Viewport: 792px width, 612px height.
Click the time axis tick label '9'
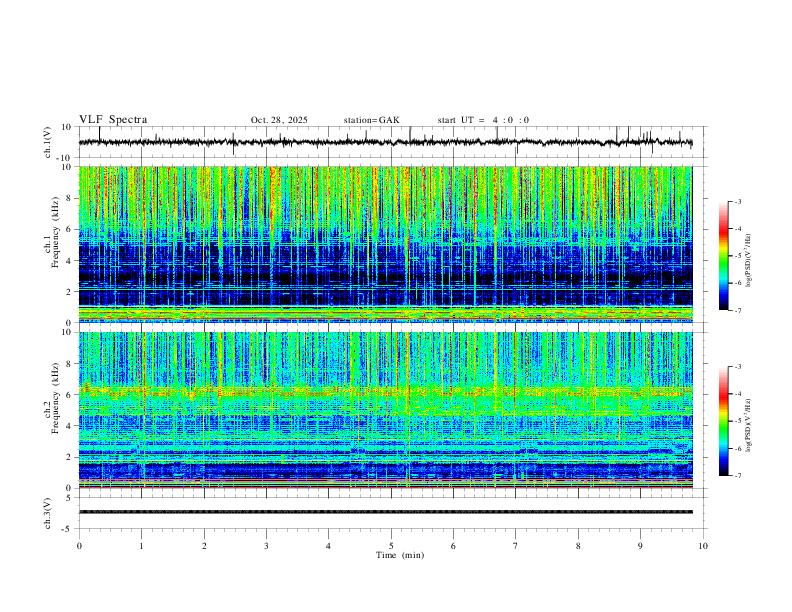tap(640, 546)
